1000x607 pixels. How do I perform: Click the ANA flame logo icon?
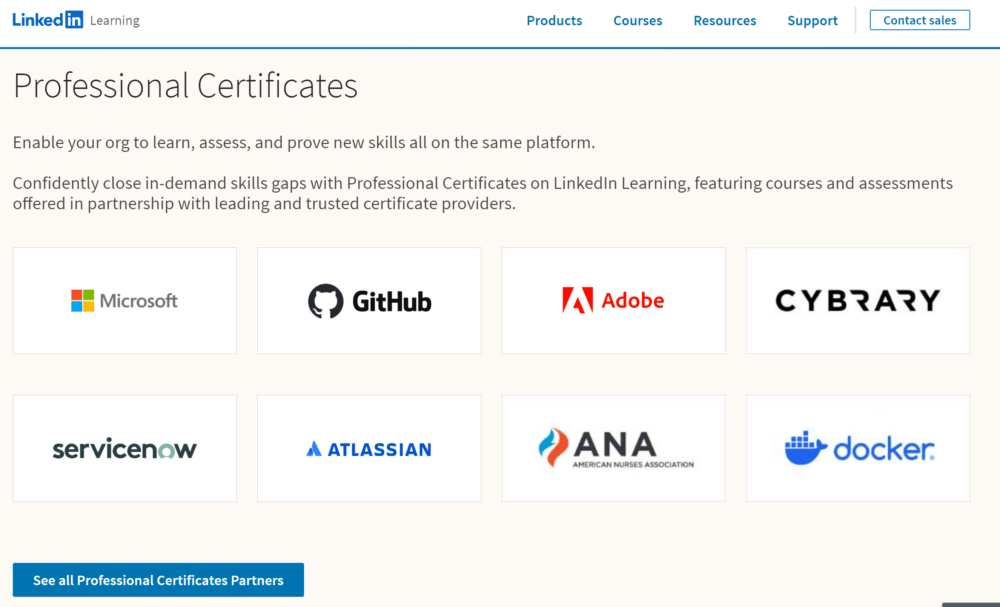(553, 448)
